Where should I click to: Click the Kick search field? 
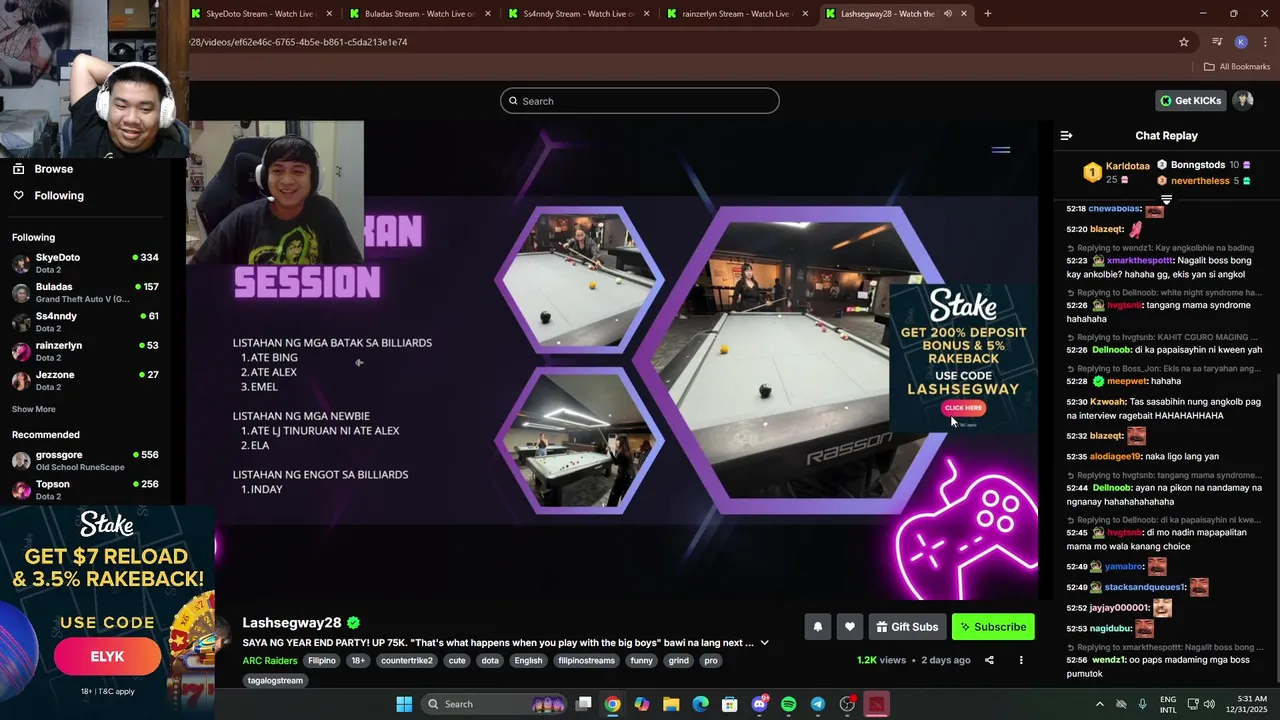point(640,101)
